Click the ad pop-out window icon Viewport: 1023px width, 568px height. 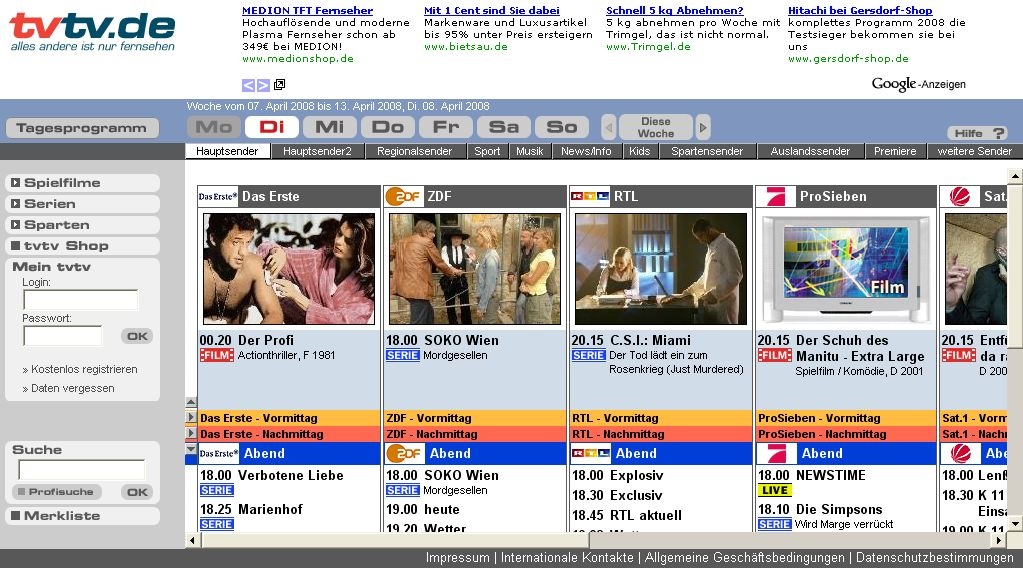point(279,84)
